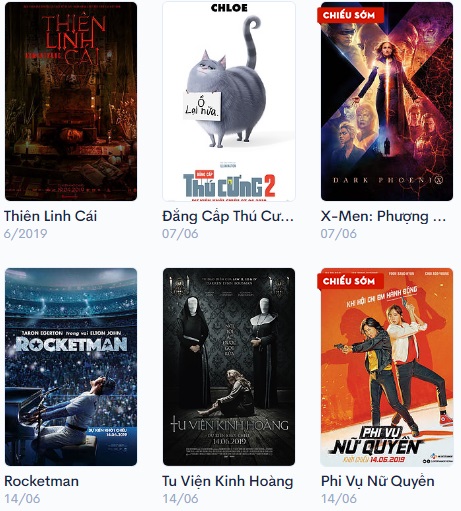The height and width of the screenshot is (511, 461).
Task: Click the X-Men: Phượng title link
Action: (383, 216)
